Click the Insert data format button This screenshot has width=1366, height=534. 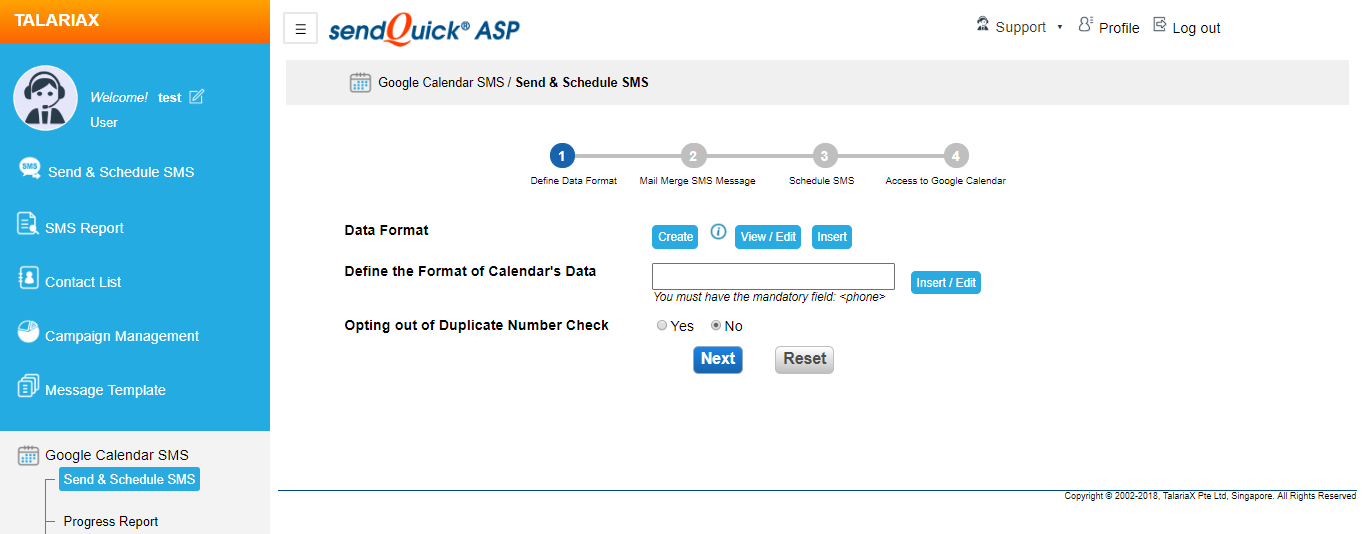[x=832, y=237]
